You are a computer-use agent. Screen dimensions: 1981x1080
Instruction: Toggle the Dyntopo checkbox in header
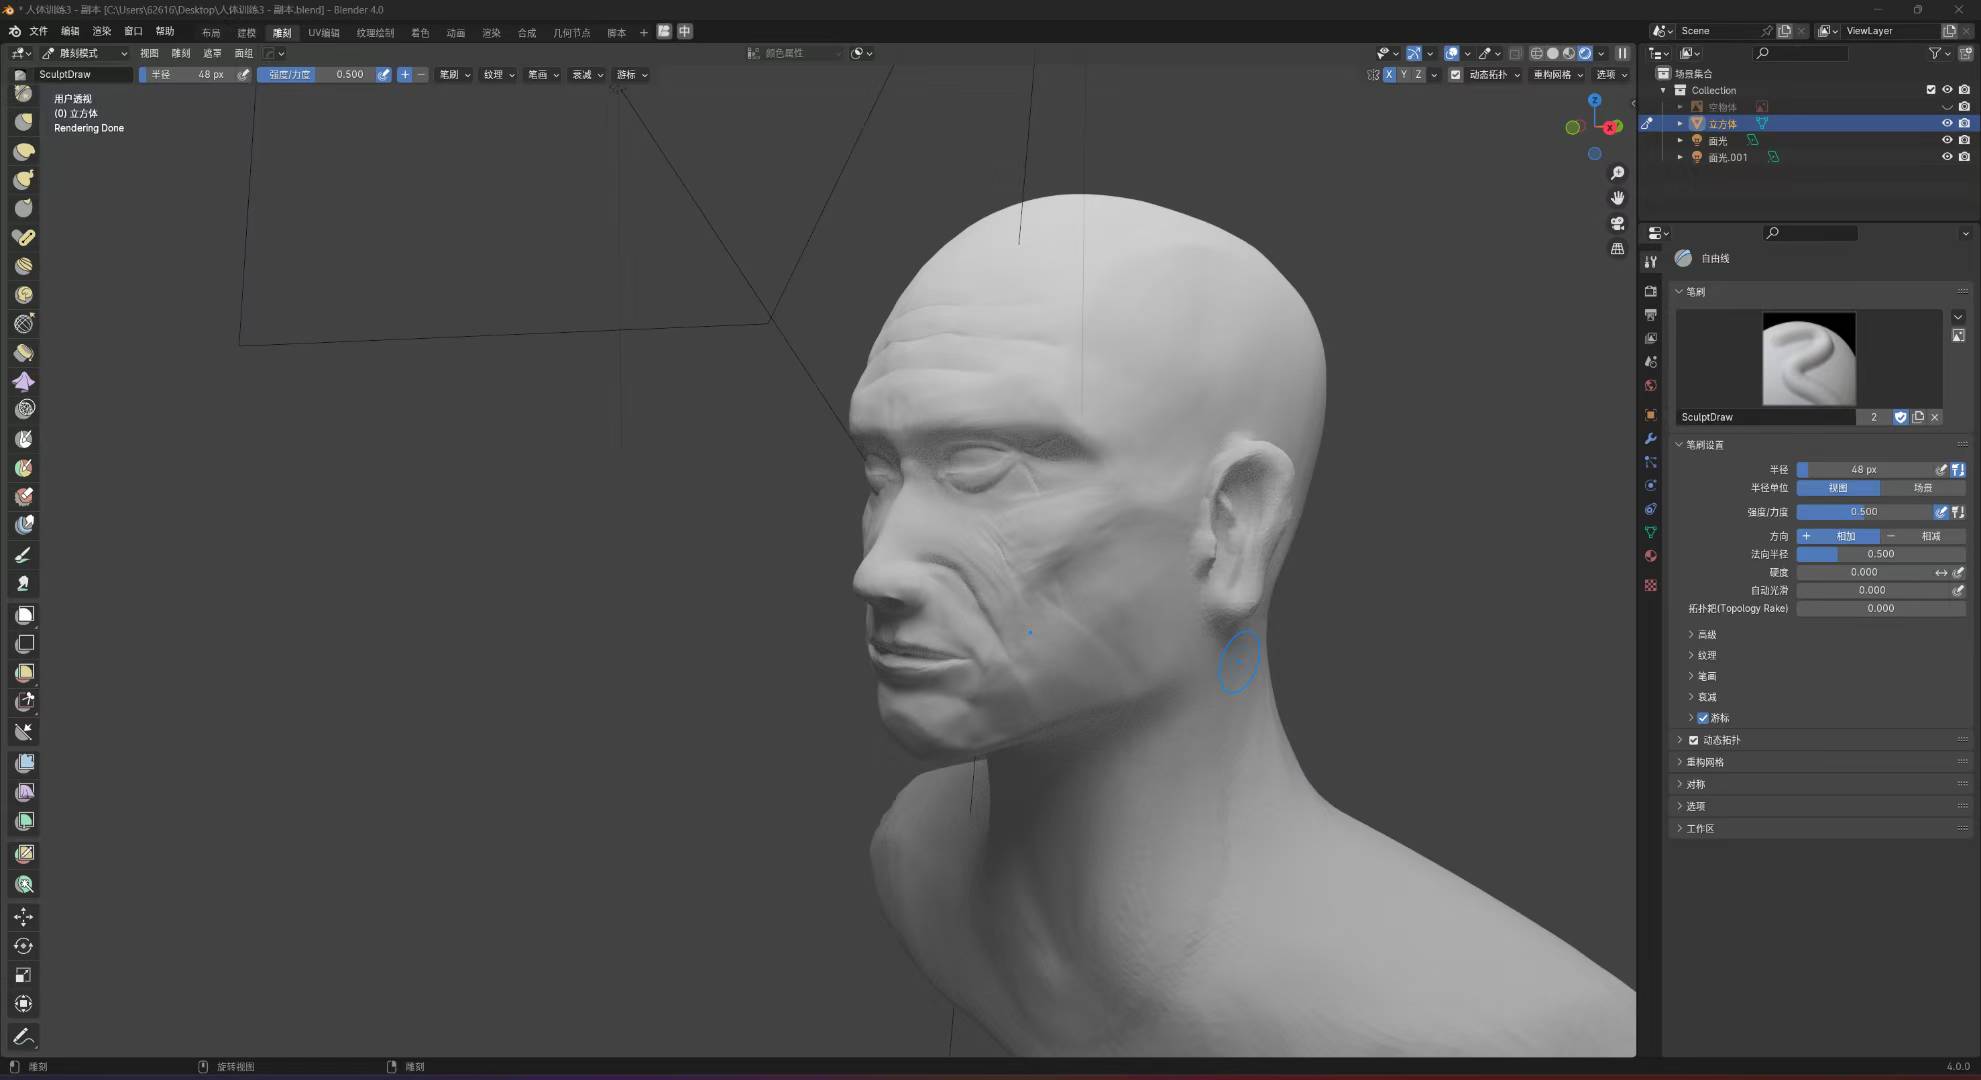coord(1455,75)
